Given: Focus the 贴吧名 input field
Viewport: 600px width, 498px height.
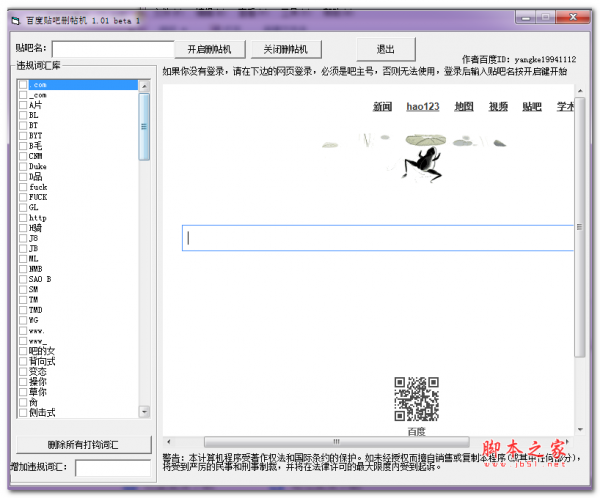Looking at the screenshot, I should pyautogui.click(x=113, y=49).
